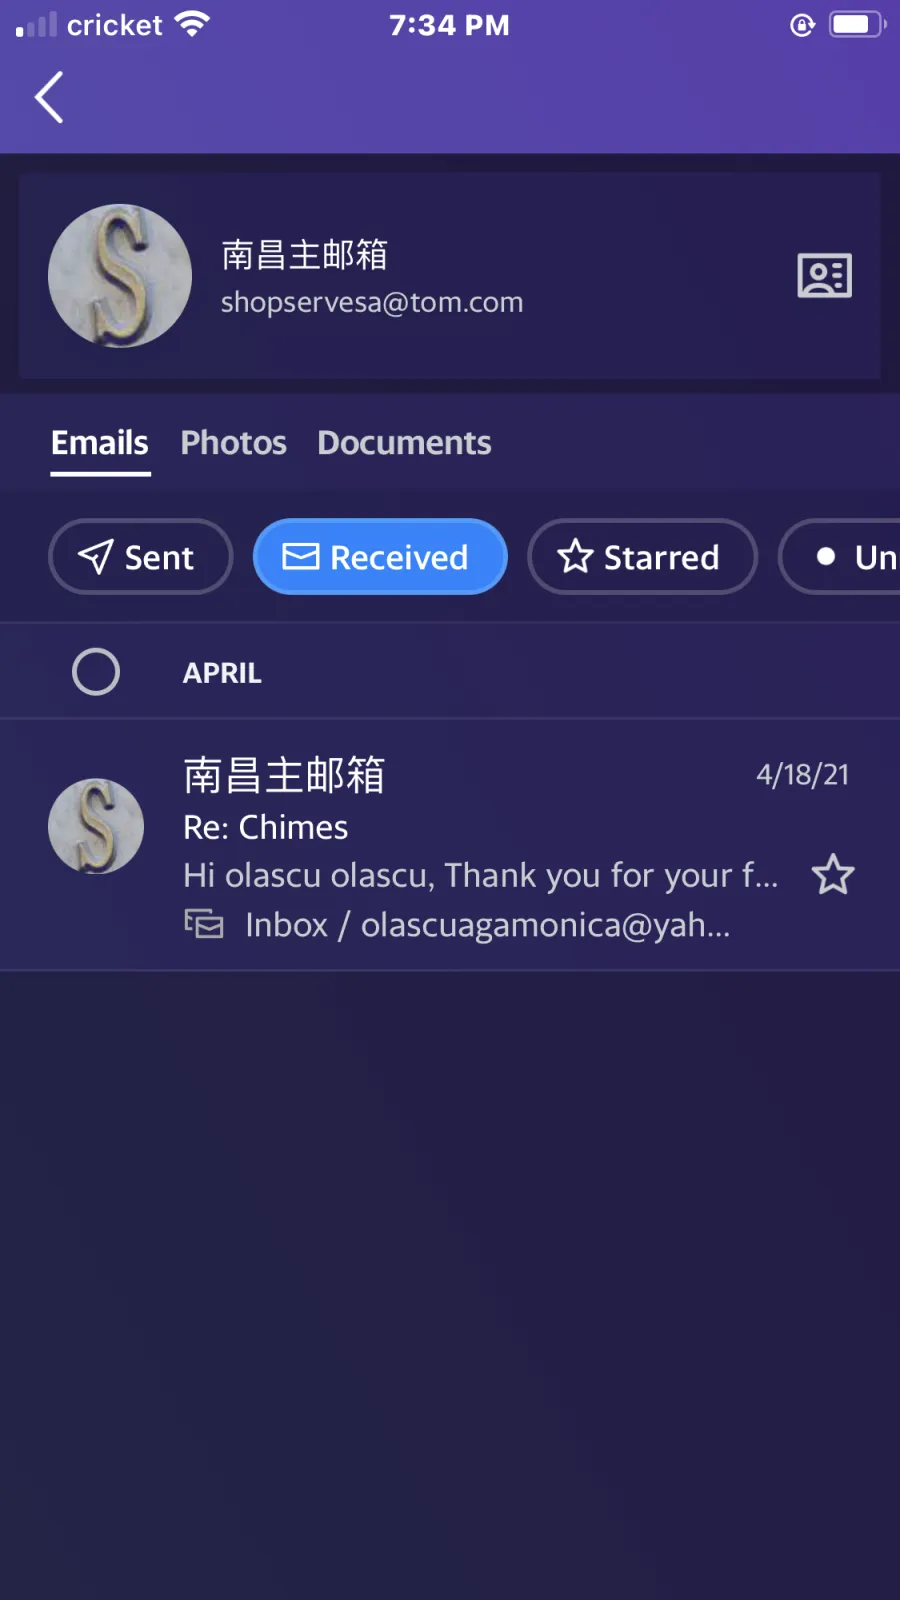Switch to the Photos tab
The width and height of the screenshot is (900, 1600).
coord(233,443)
